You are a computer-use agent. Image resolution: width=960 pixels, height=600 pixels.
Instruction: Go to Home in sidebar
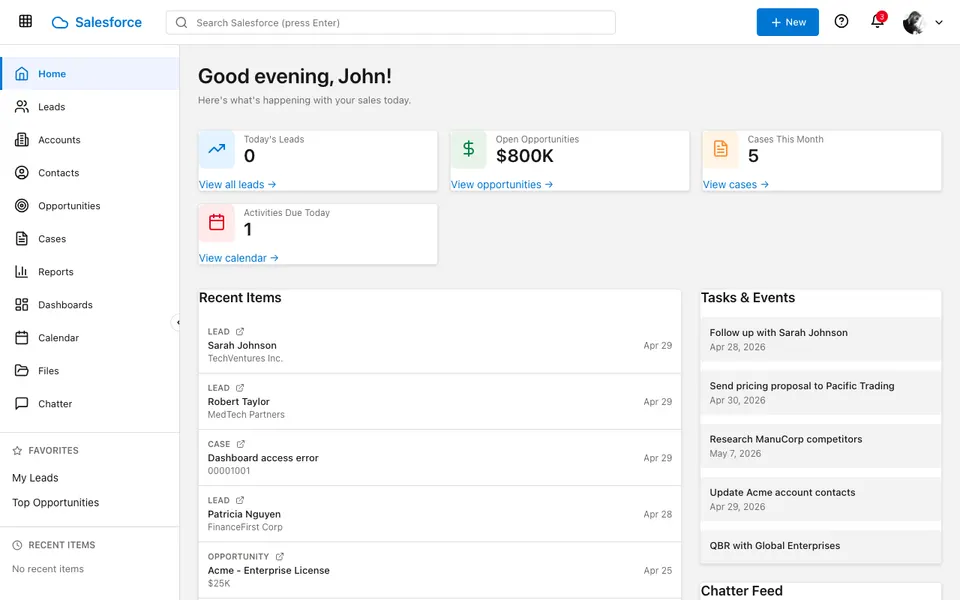(90, 73)
